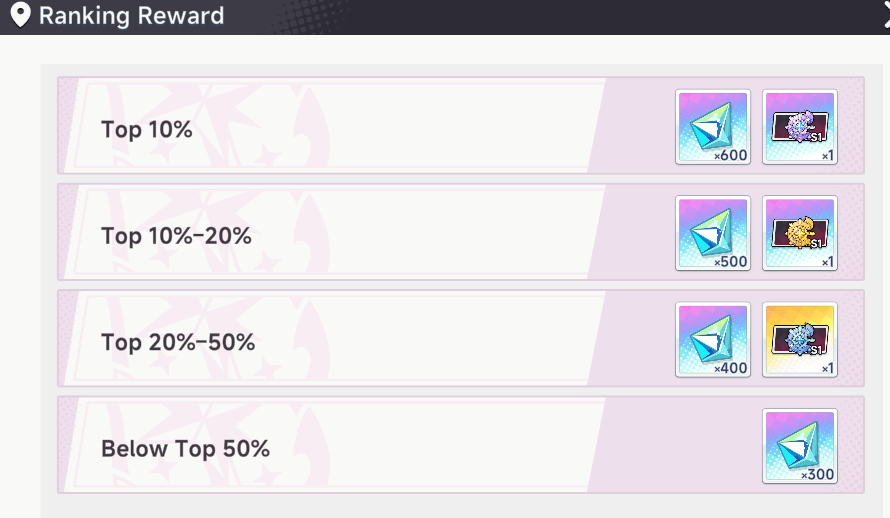Click the ×400 quantity text
890x518 pixels.
pyautogui.click(x=730, y=368)
